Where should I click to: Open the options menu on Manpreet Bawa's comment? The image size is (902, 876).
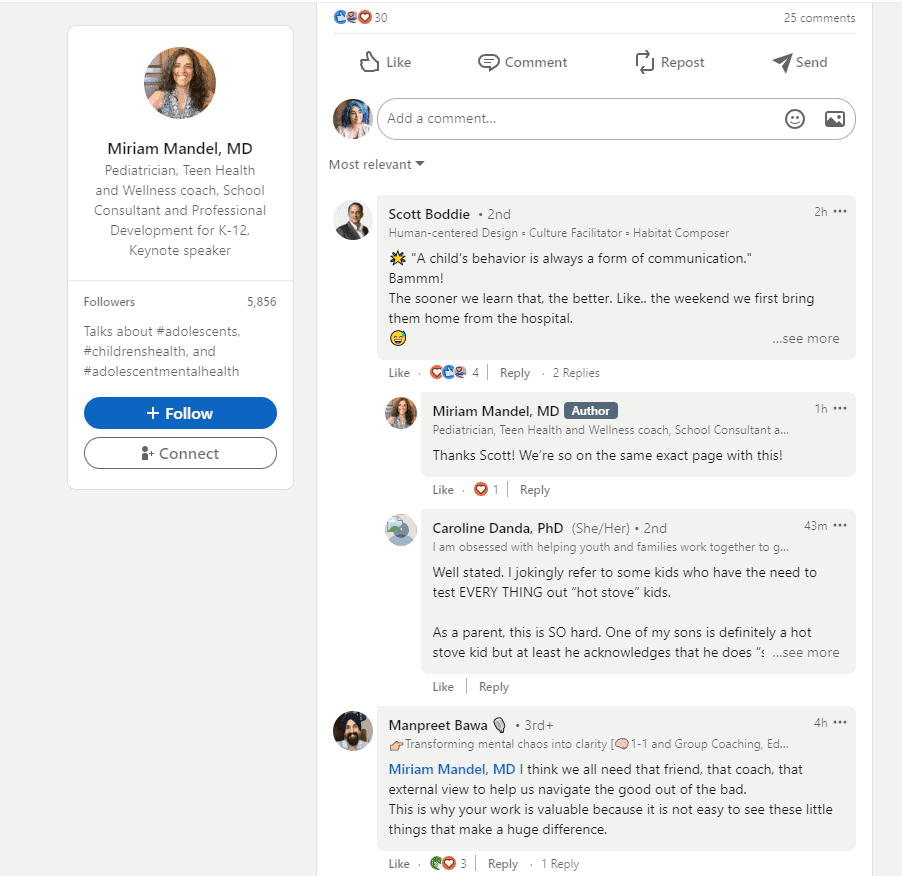click(840, 722)
